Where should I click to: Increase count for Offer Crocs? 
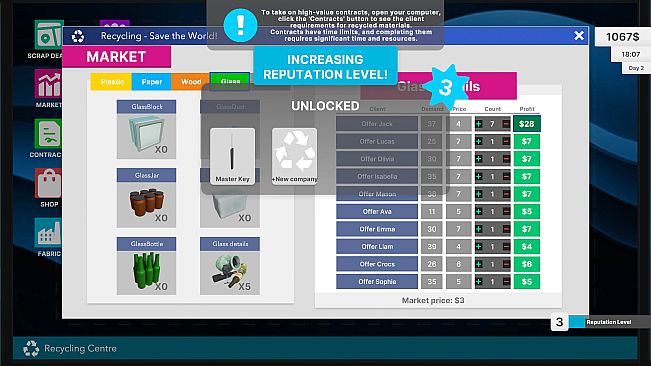pos(479,264)
